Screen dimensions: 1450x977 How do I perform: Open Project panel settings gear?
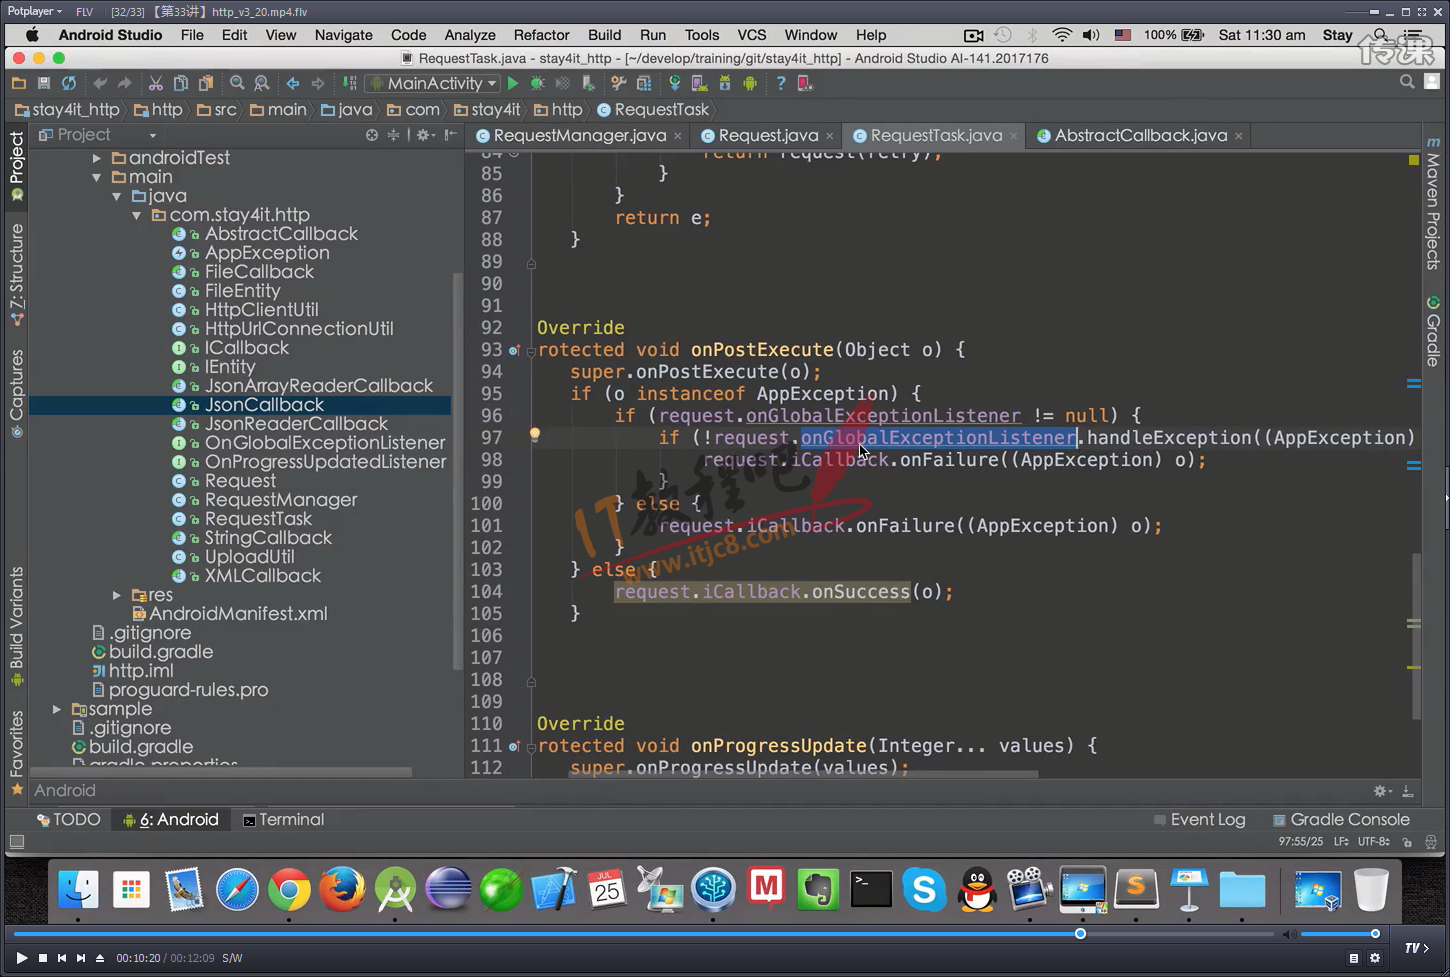click(424, 135)
